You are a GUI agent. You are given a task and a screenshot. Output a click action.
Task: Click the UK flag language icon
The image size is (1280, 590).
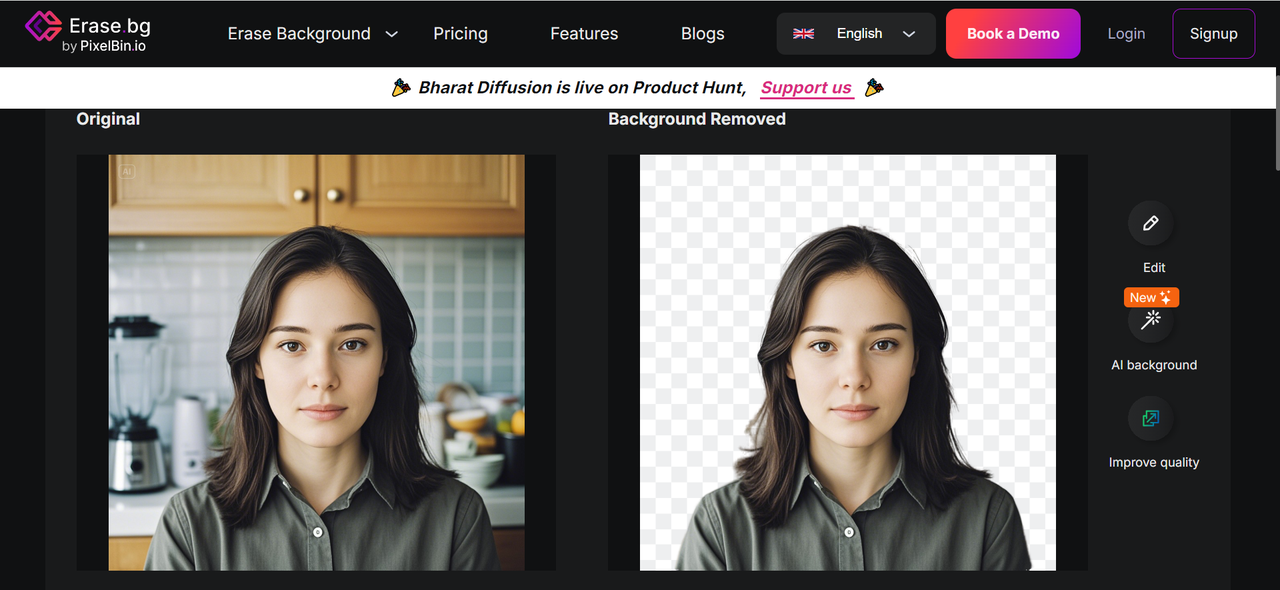point(803,34)
